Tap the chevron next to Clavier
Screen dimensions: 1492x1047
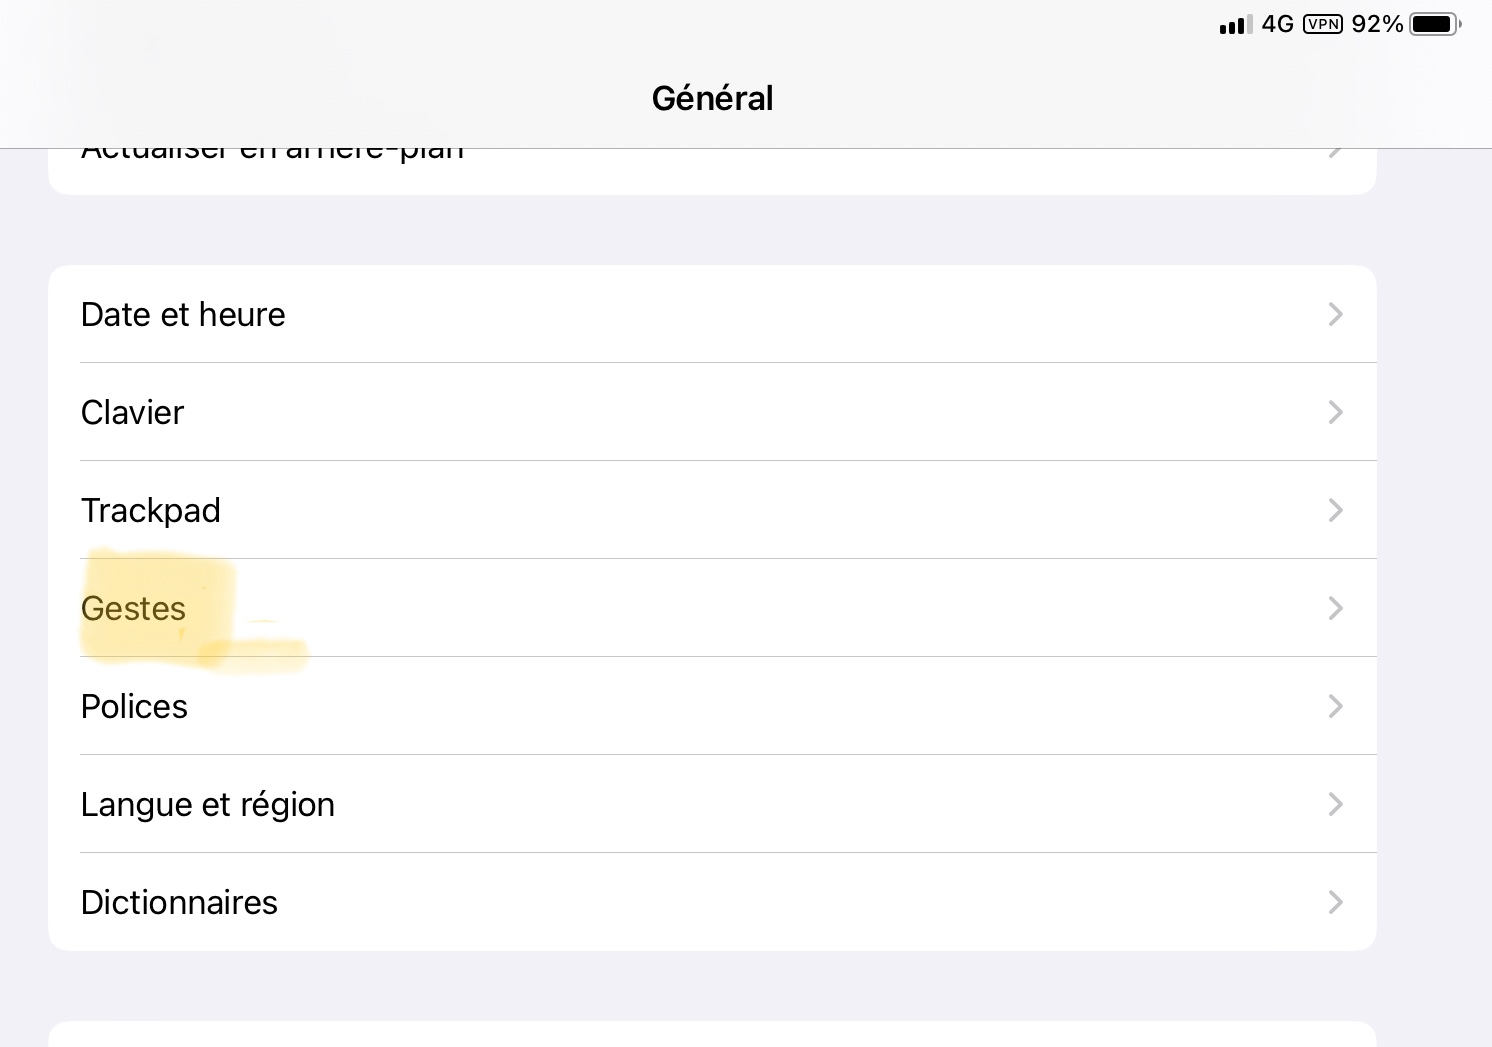tap(1335, 413)
